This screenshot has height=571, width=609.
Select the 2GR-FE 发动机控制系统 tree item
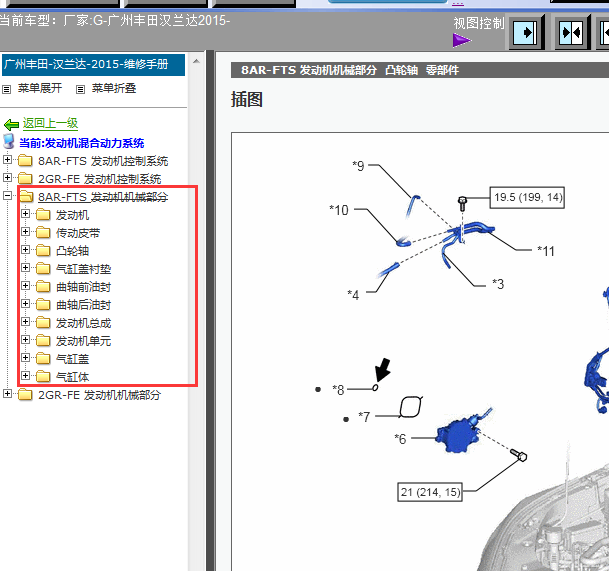point(99,179)
